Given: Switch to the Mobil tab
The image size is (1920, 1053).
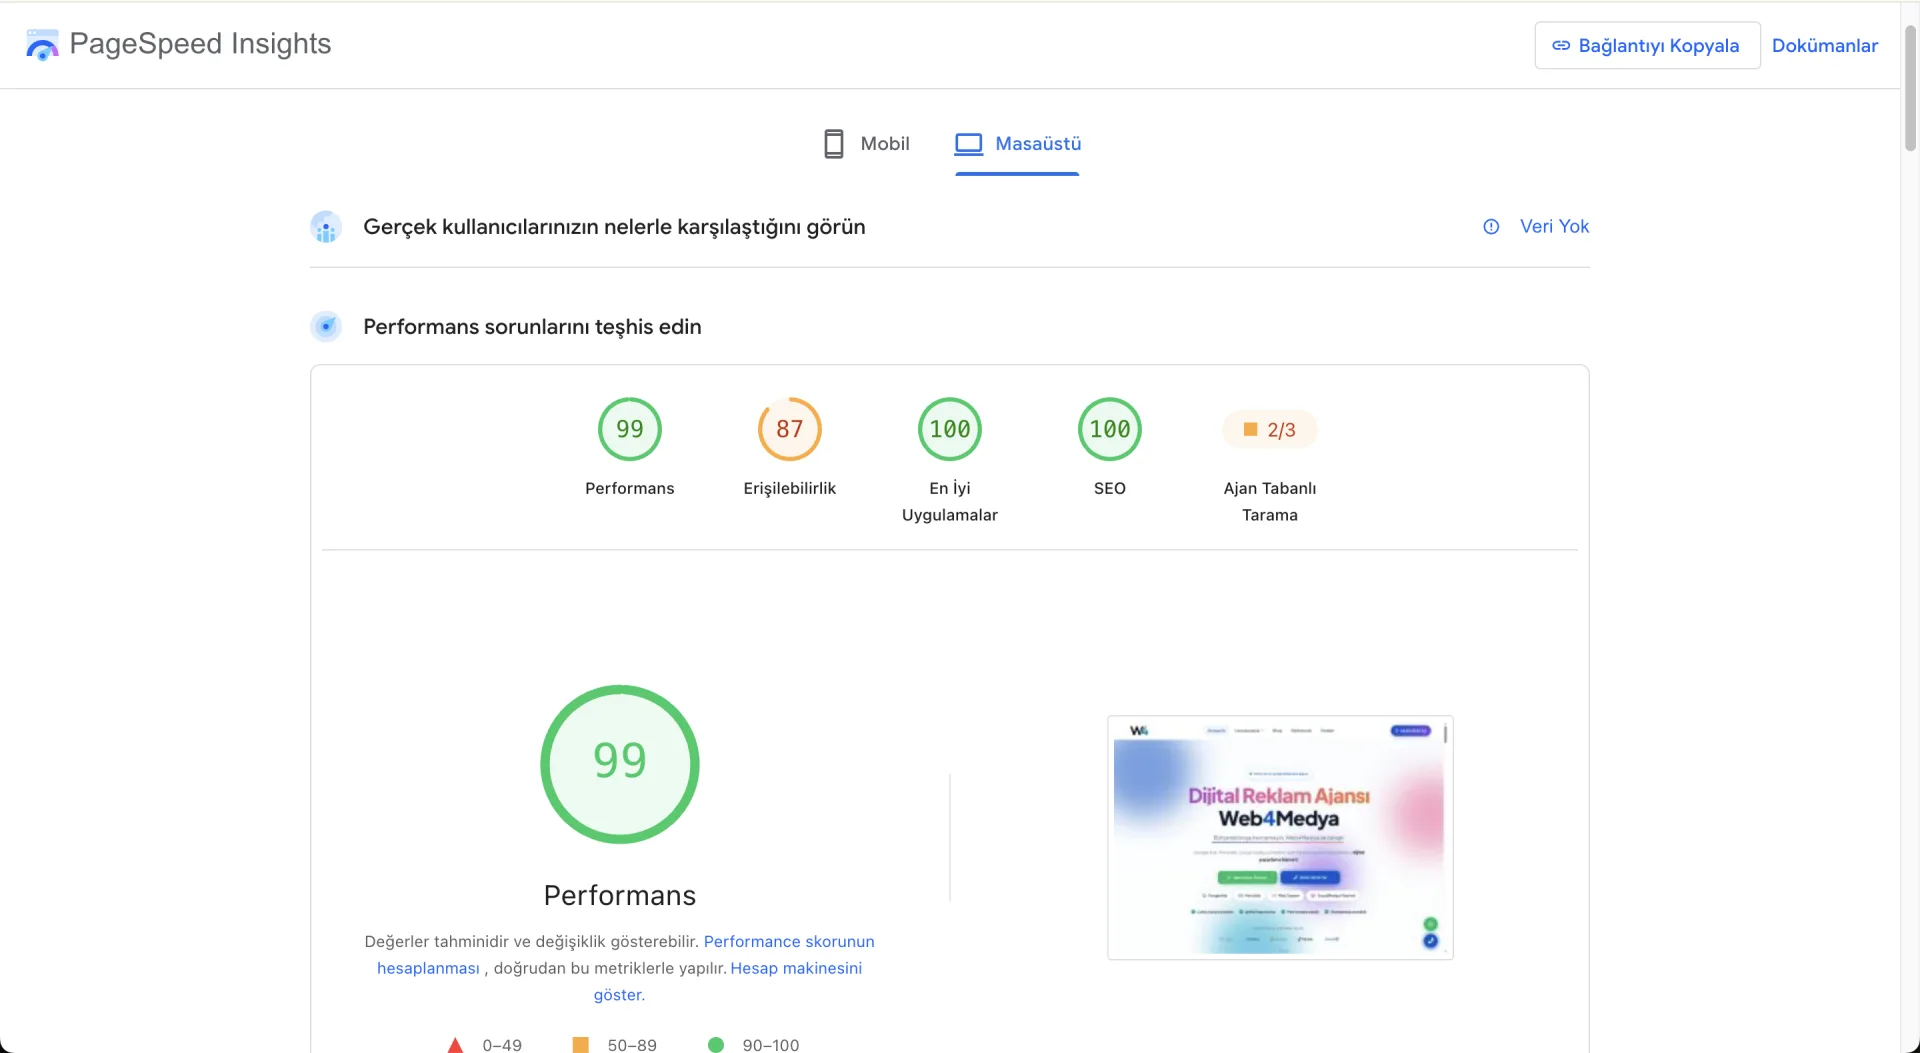Looking at the screenshot, I should pos(866,144).
